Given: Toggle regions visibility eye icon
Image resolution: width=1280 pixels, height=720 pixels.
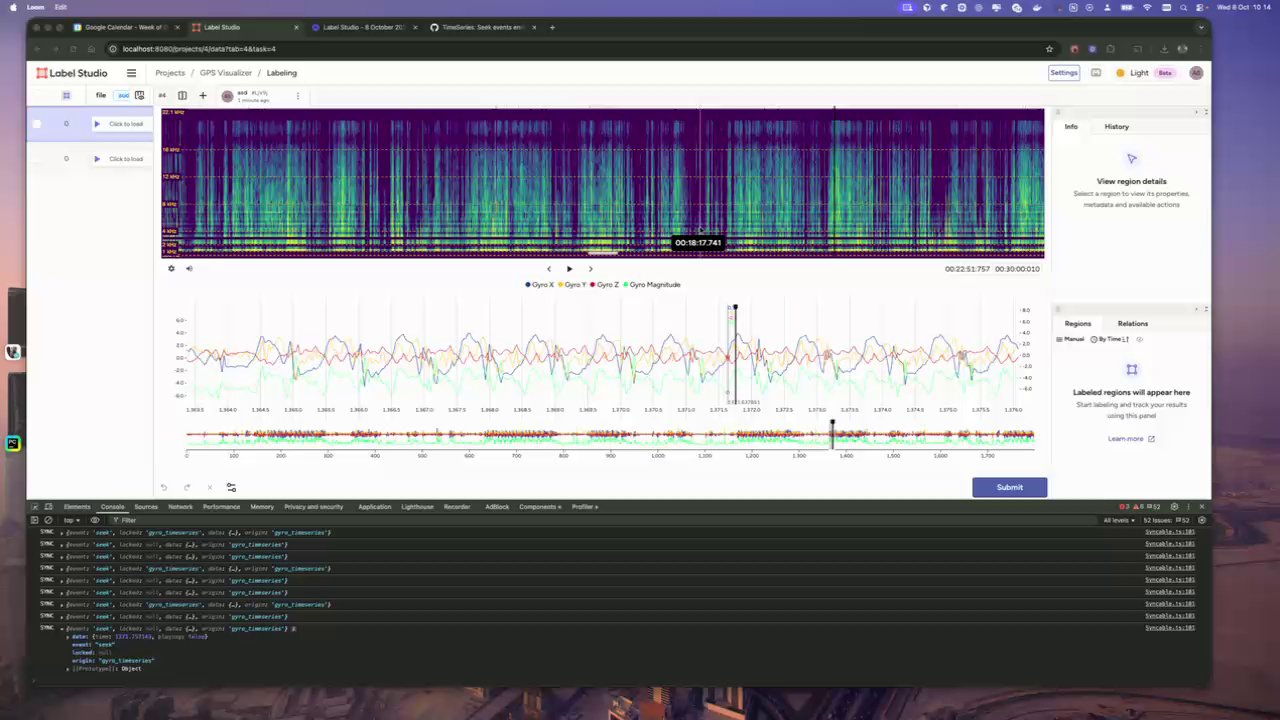Looking at the screenshot, I should click(x=1139, y=340).
